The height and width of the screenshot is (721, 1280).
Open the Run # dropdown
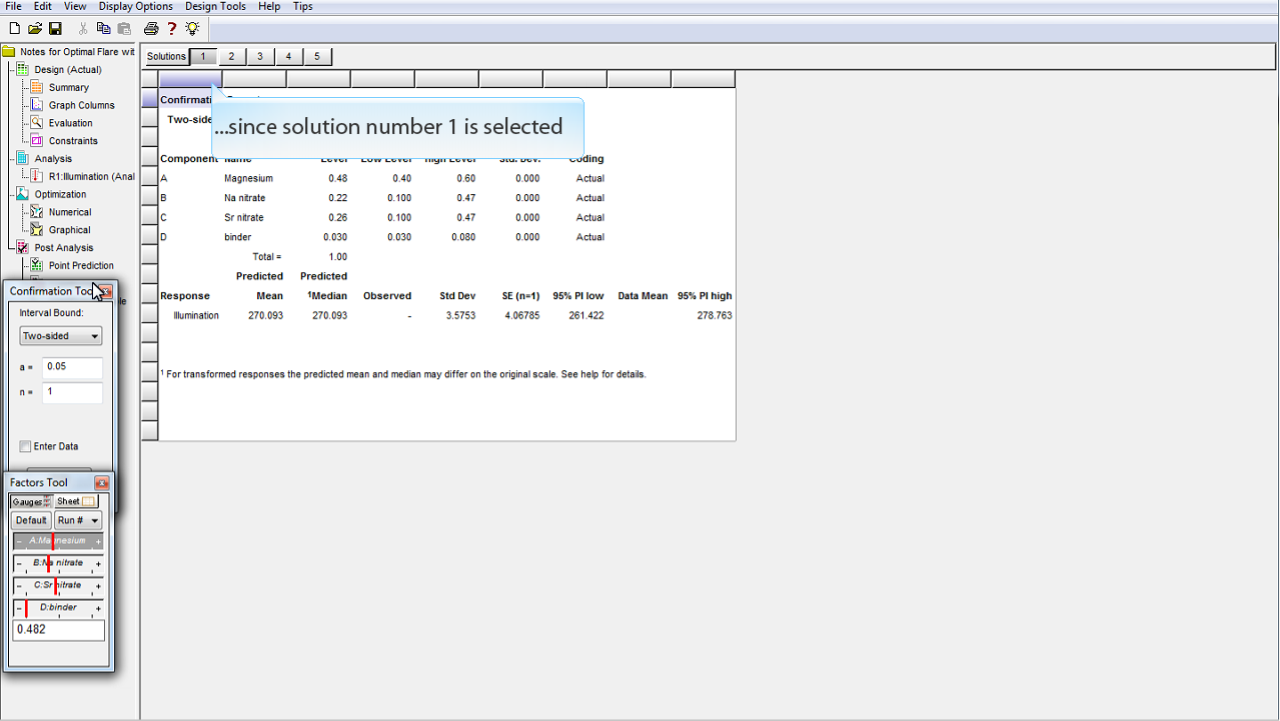(78, 520)
